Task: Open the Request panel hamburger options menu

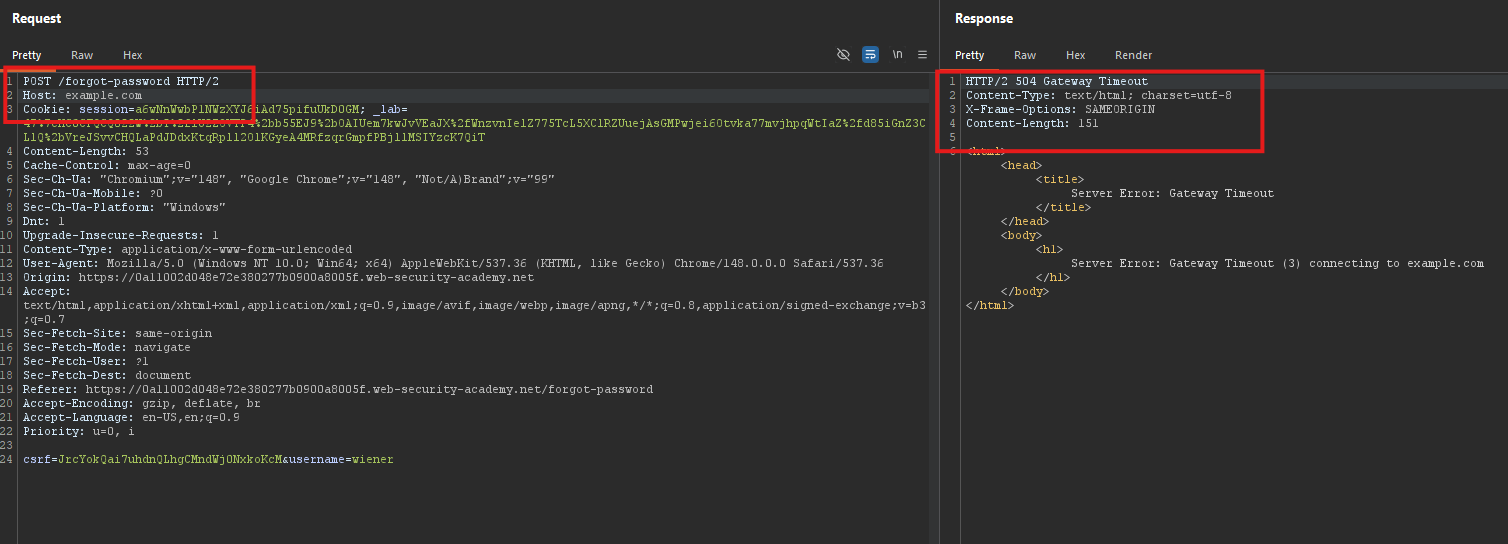Action: tap(922, 55)
